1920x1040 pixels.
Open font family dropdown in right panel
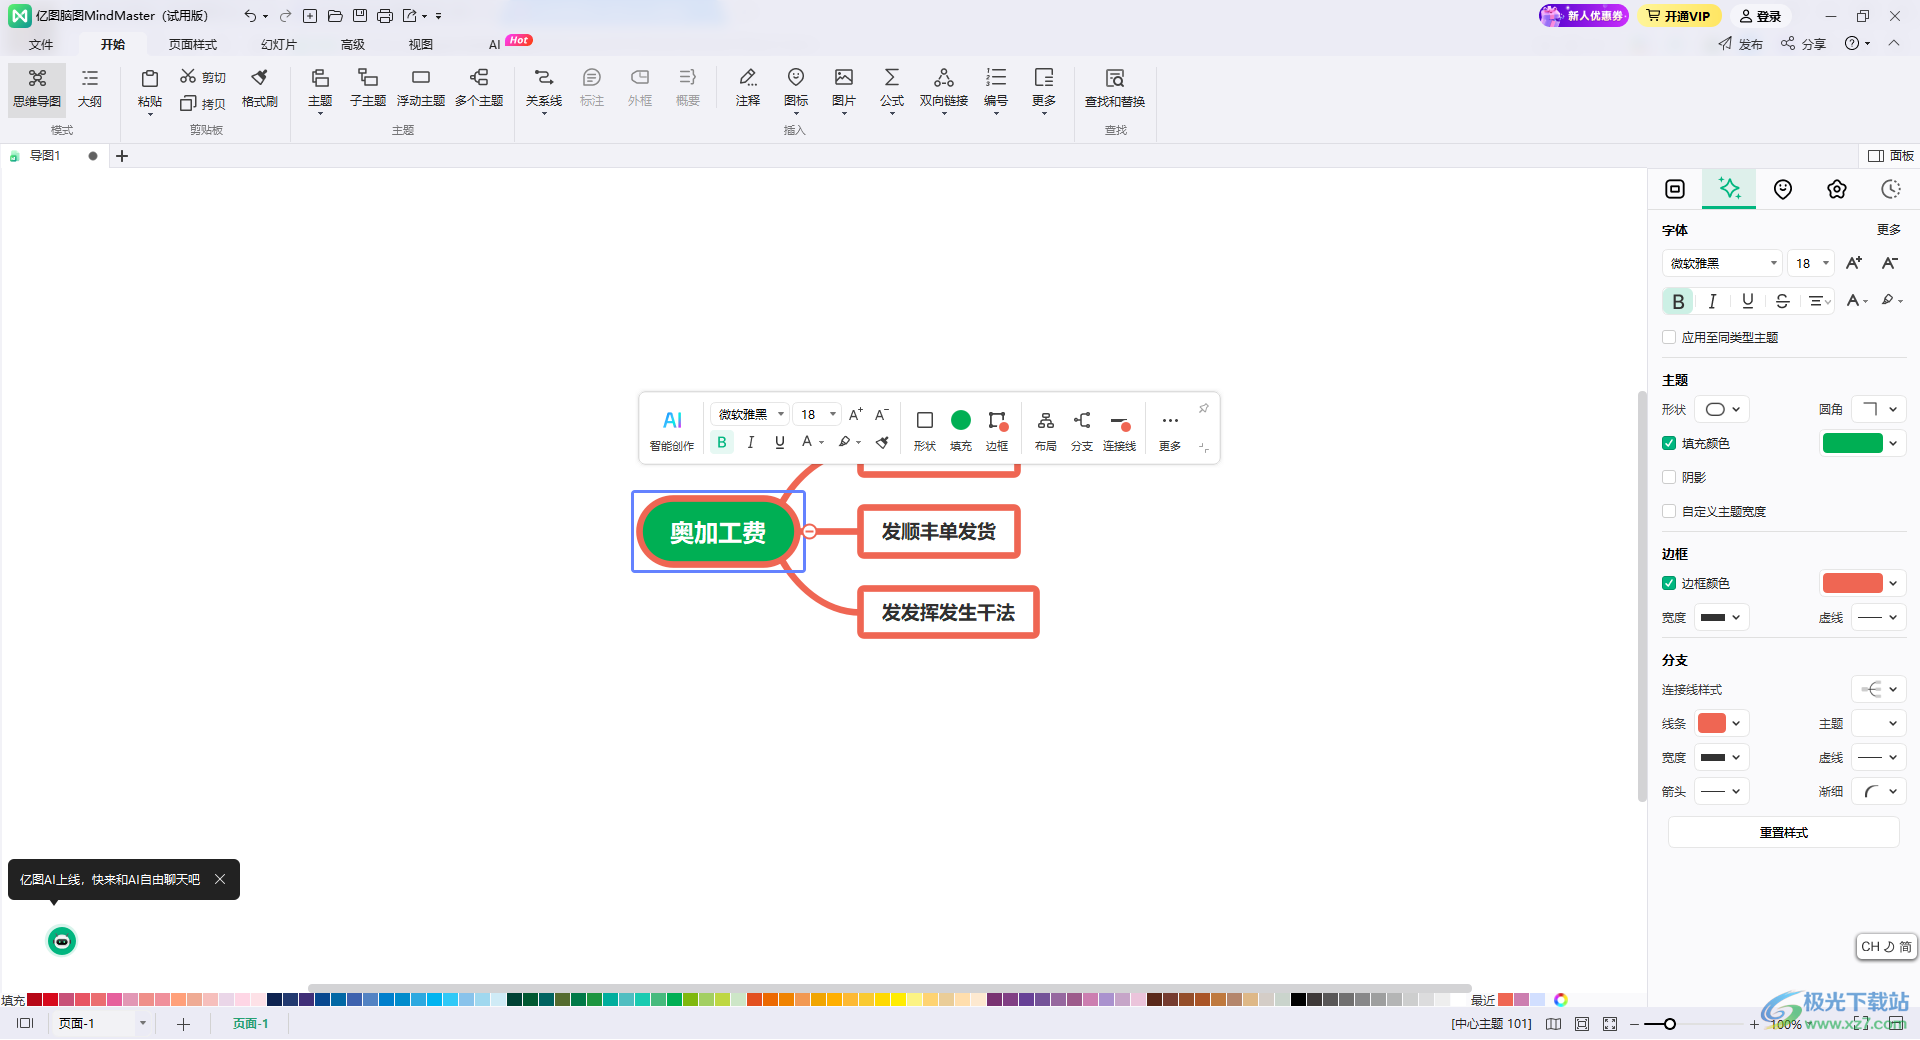(1722, 263)
